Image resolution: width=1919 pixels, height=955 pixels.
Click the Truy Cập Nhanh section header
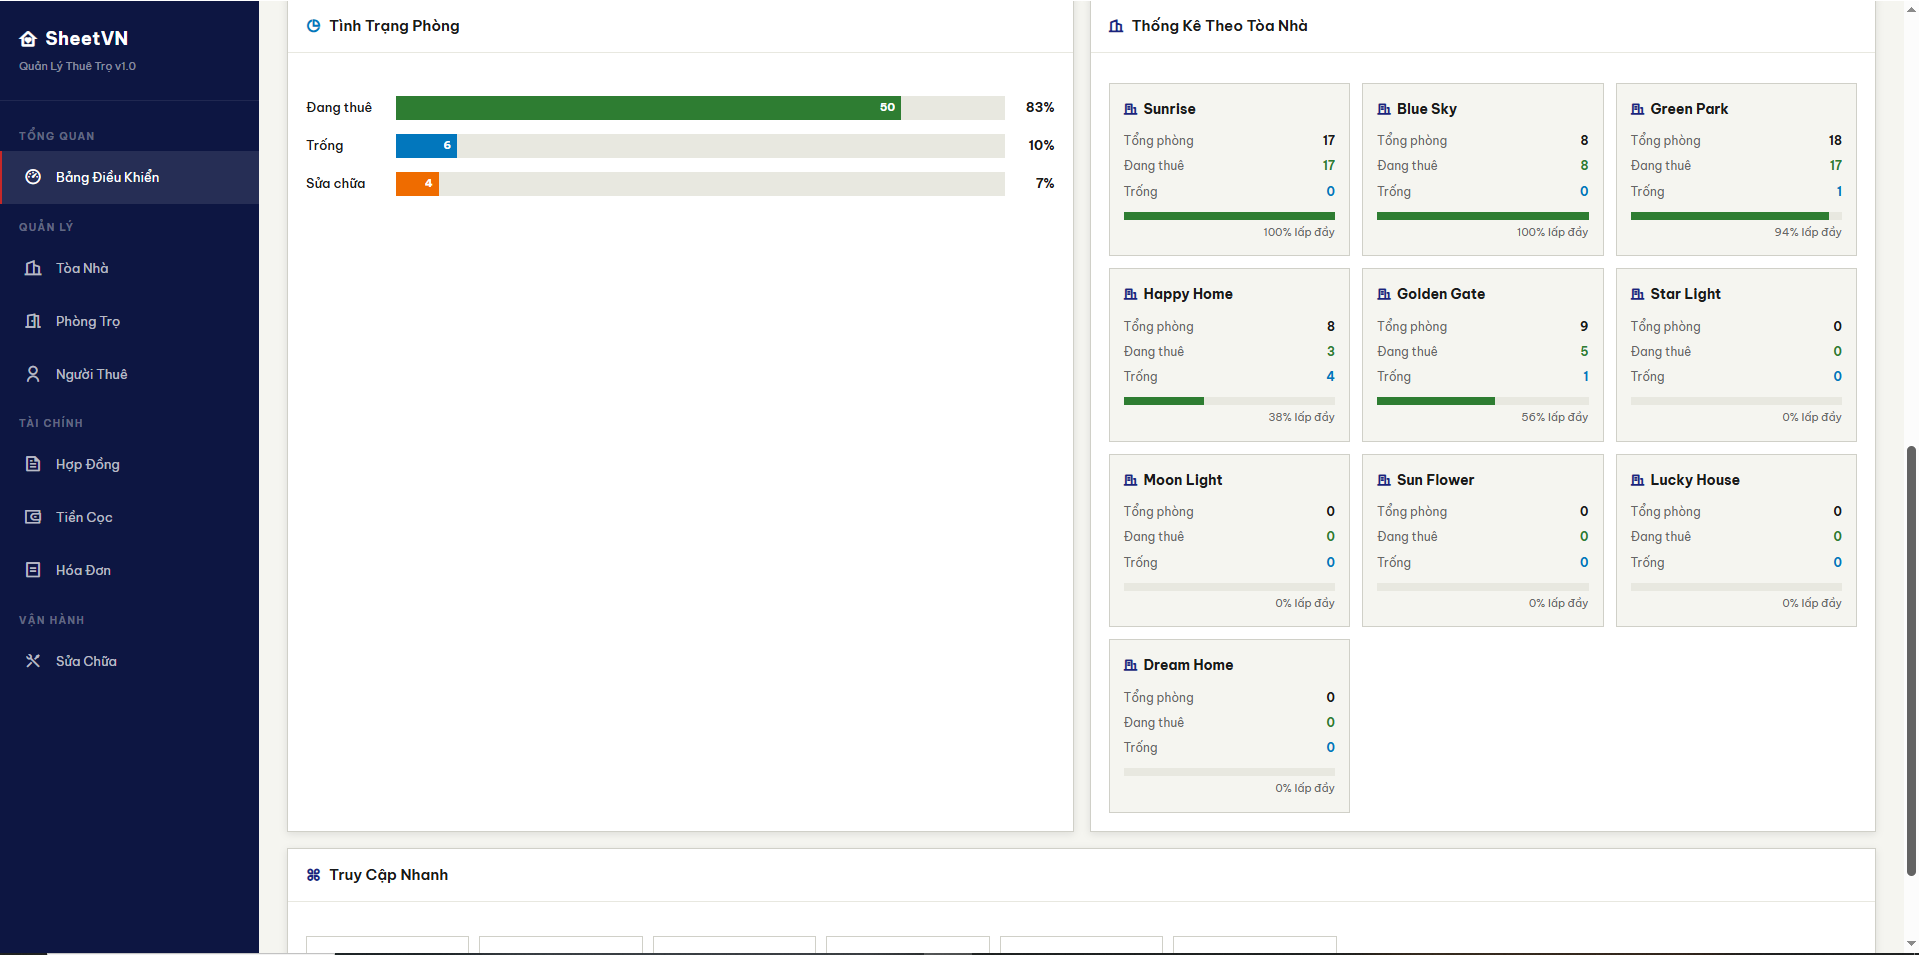click(x=388, y=875)
